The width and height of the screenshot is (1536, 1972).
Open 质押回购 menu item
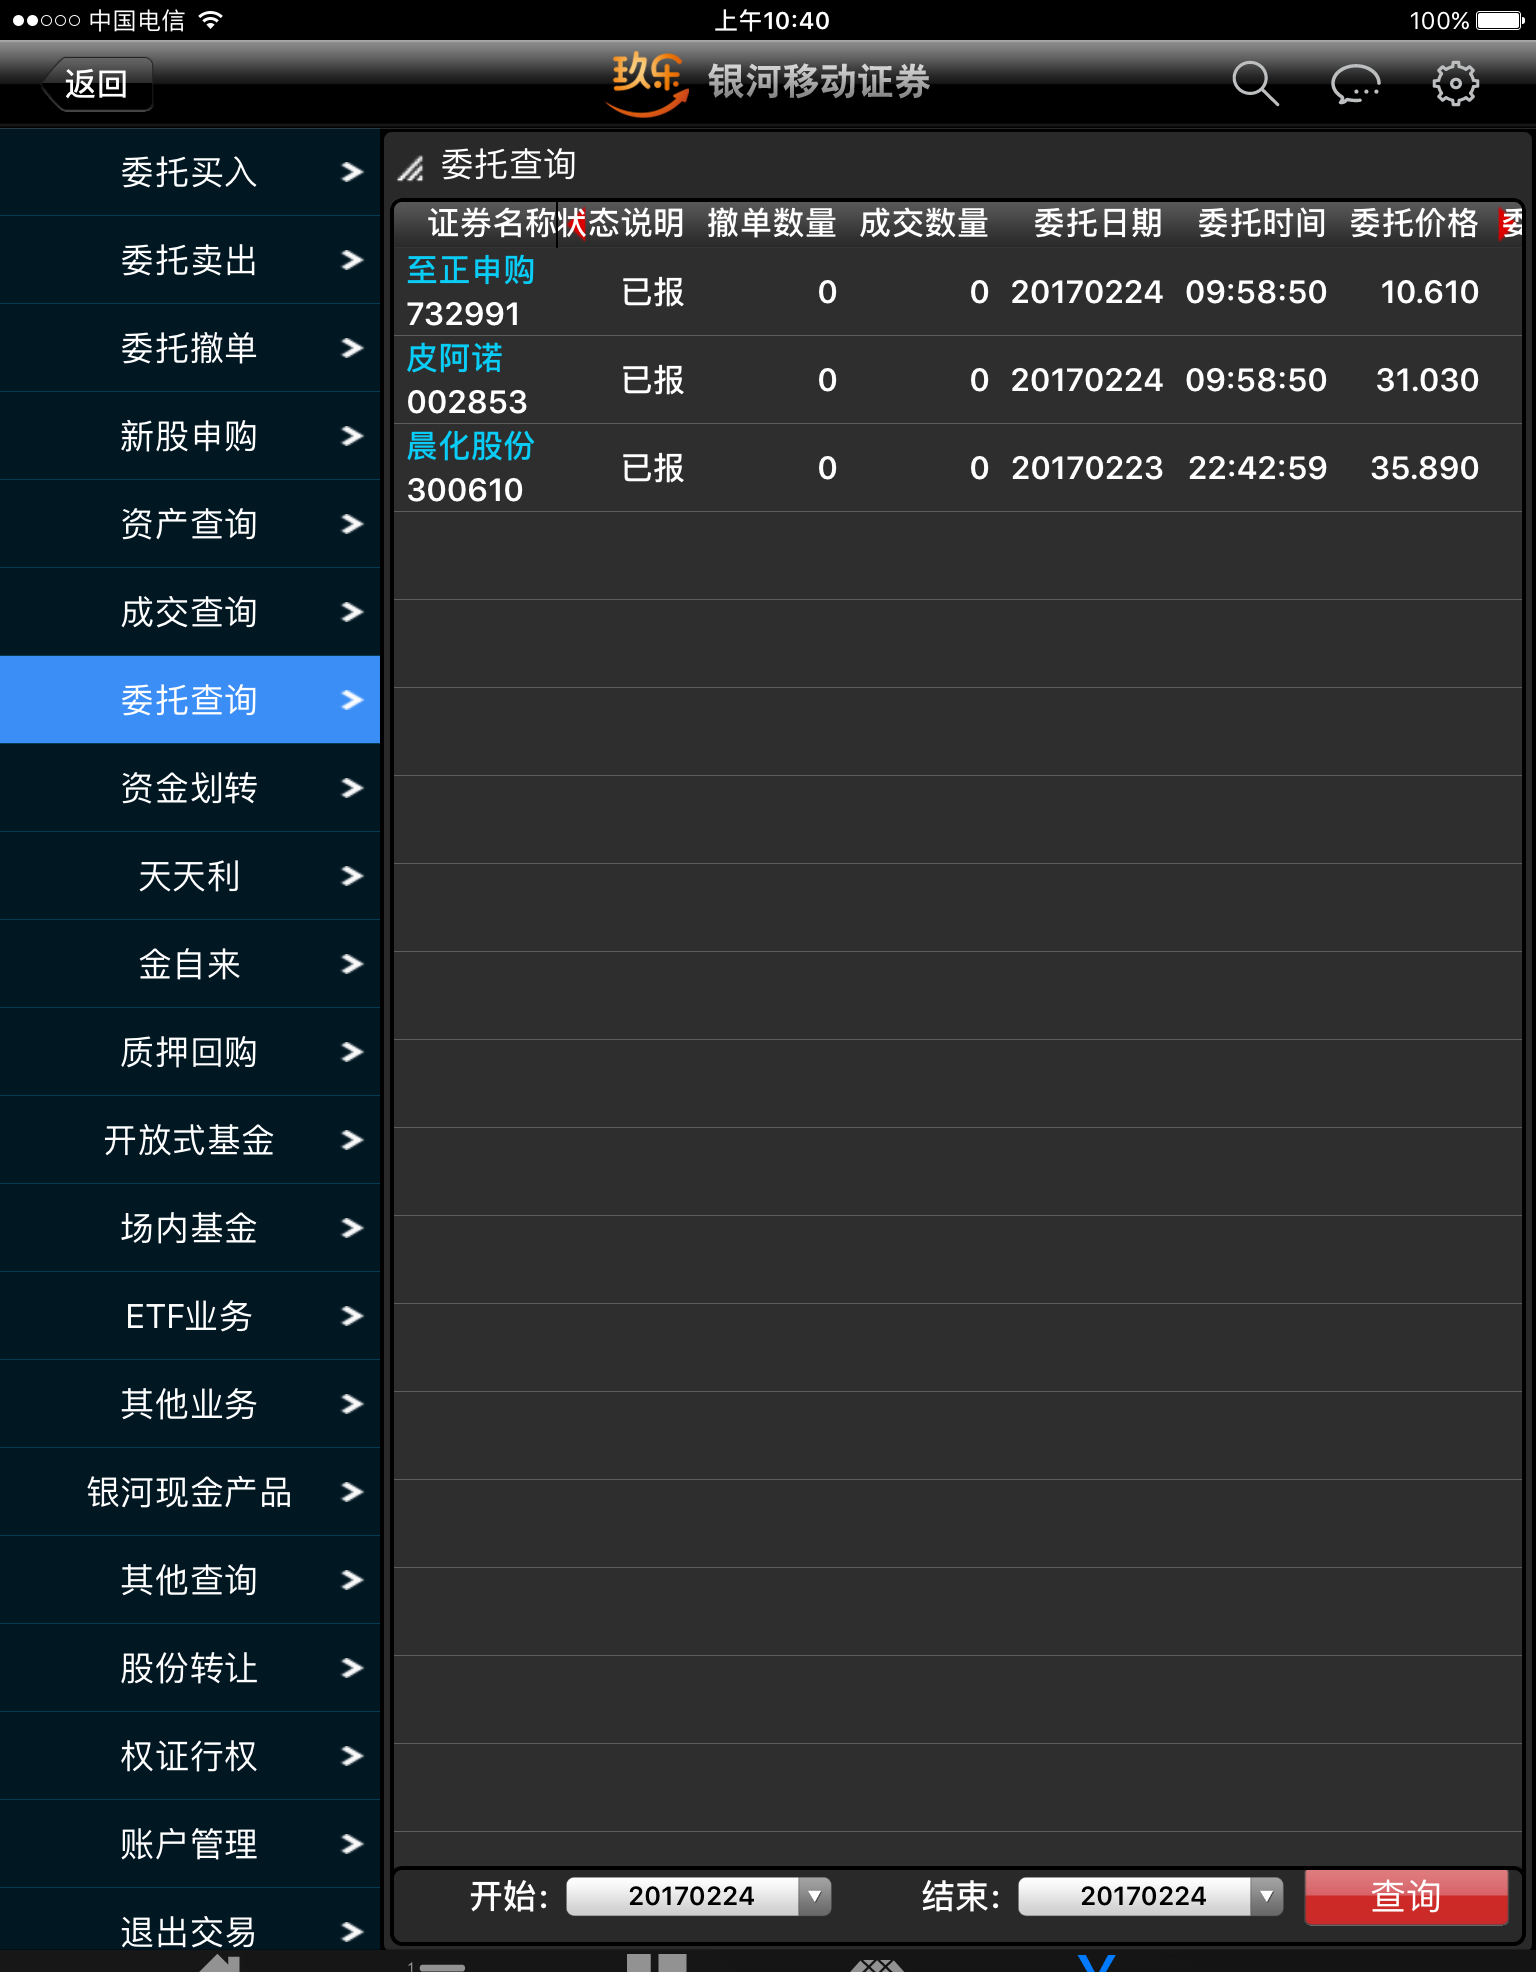[190, 1052]
